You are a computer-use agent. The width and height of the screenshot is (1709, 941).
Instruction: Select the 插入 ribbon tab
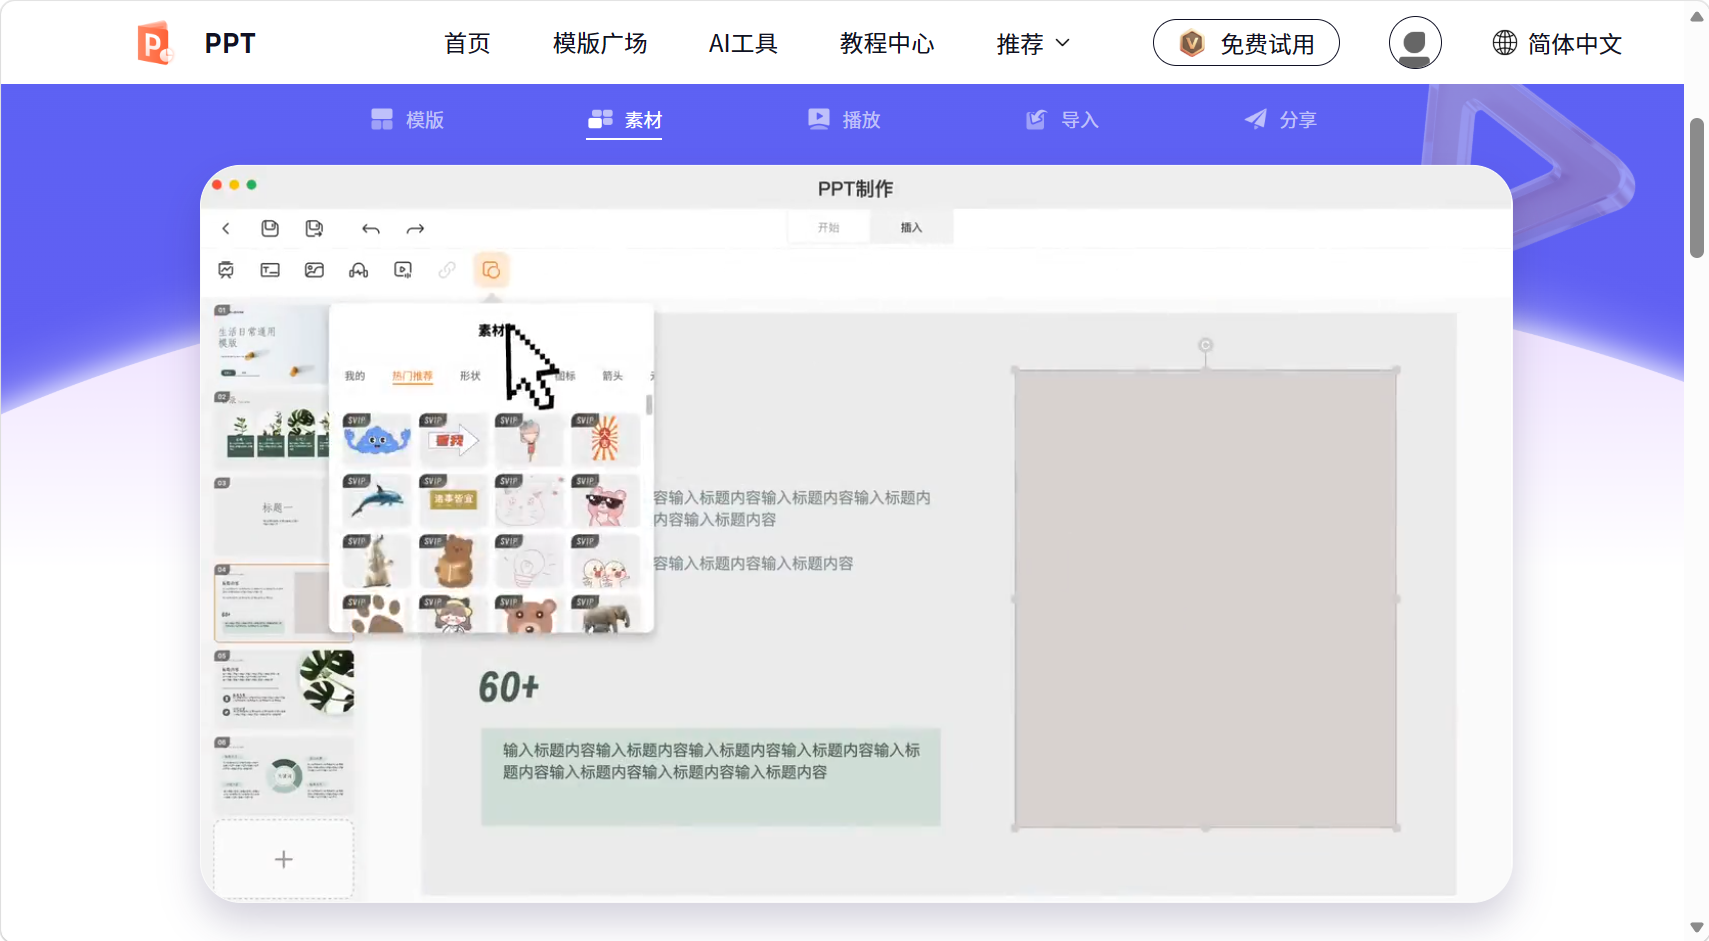coord(911,227)
